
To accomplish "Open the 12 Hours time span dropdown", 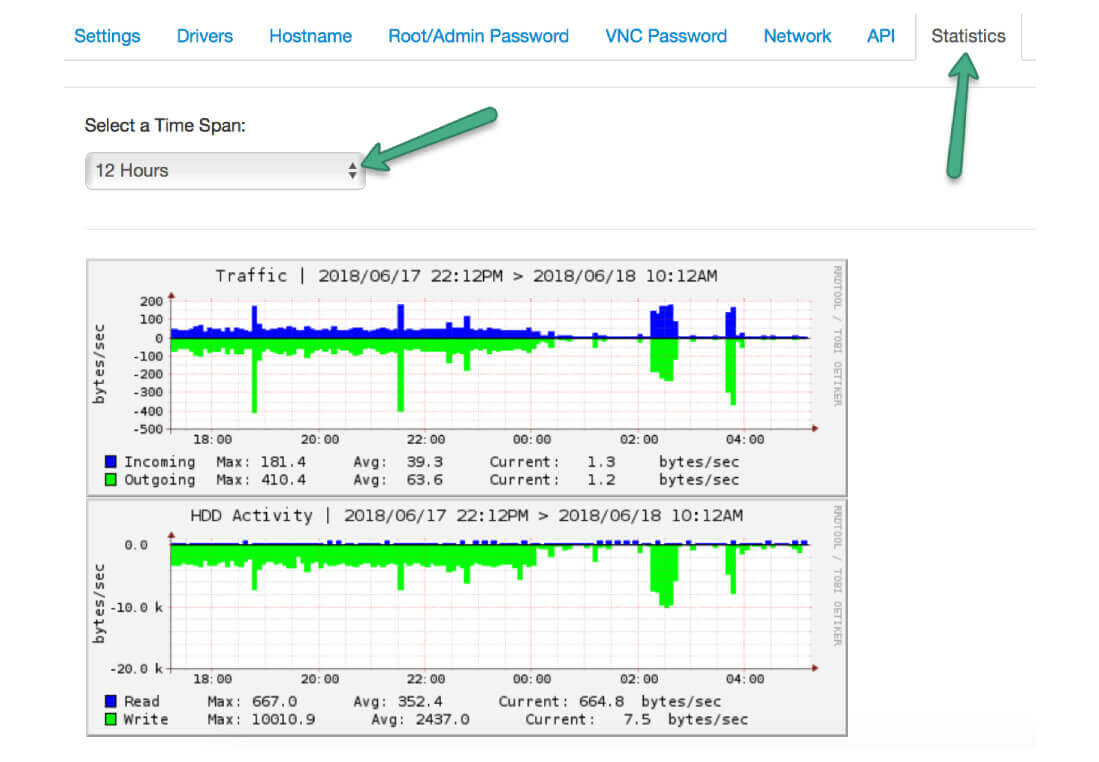I will pyautogui.click(x=225, y=170).
